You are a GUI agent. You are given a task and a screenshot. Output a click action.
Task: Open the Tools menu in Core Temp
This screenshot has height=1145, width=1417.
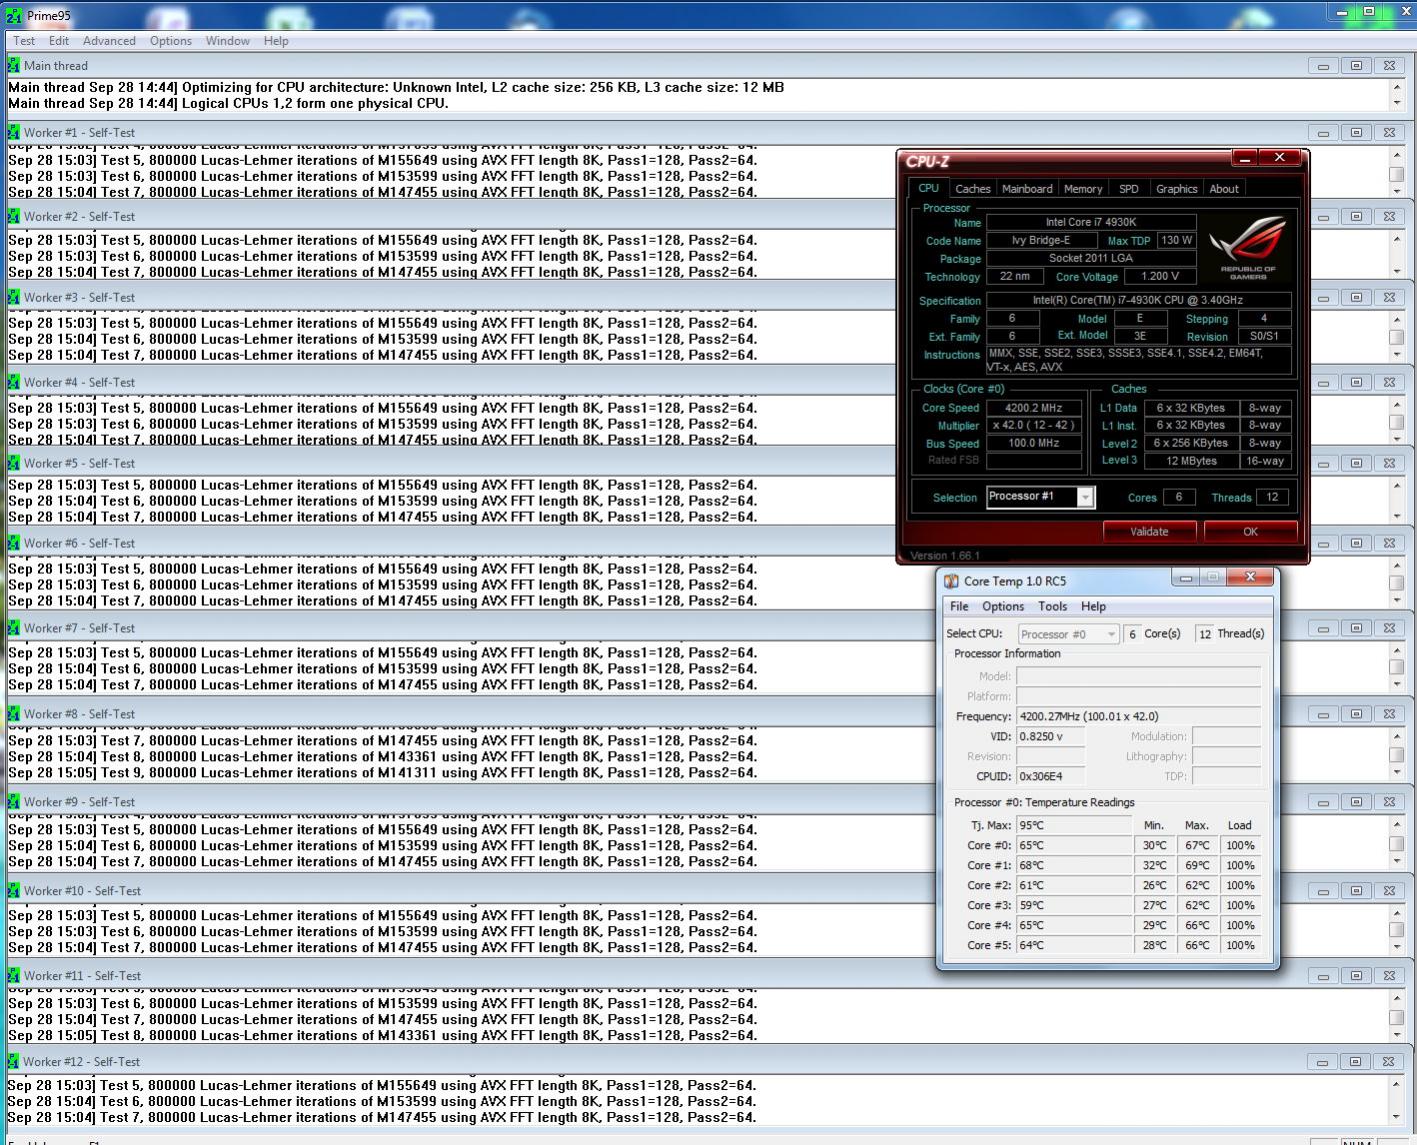click(x=1052, y=606)
